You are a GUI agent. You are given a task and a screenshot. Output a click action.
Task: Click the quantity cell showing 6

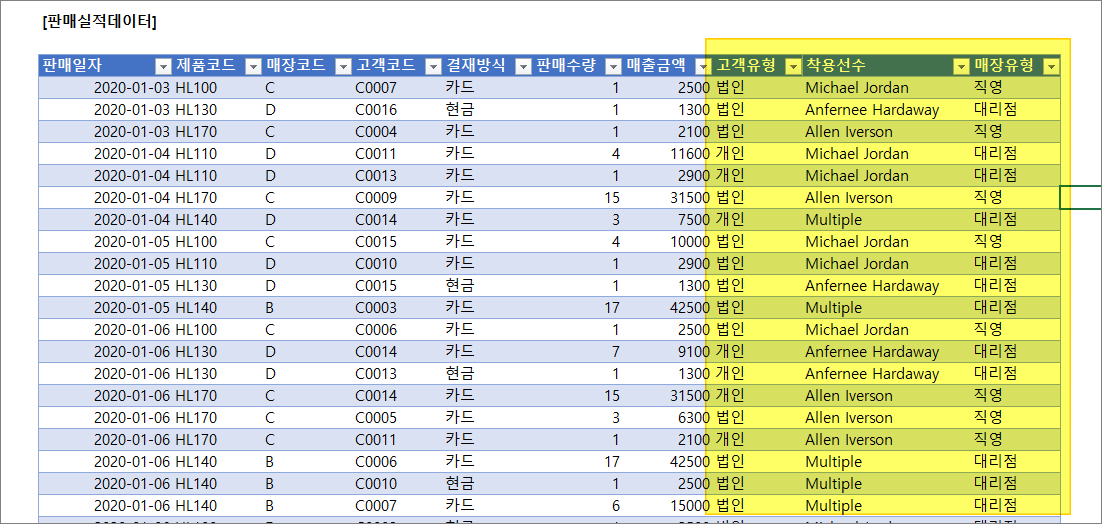[578, 506]
